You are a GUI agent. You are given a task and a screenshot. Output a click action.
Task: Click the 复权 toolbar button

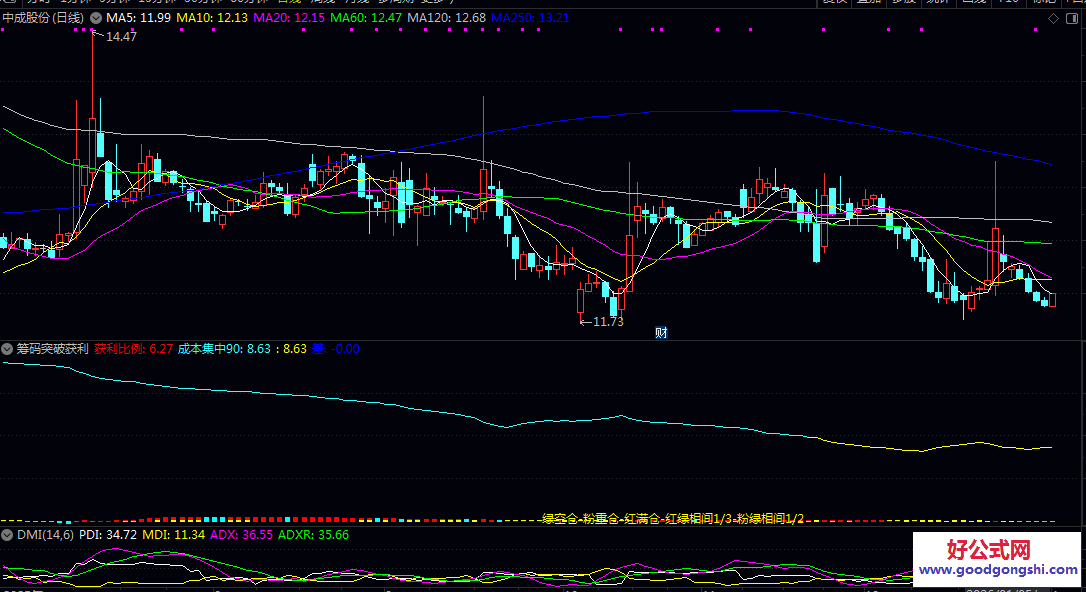point(835,2)
